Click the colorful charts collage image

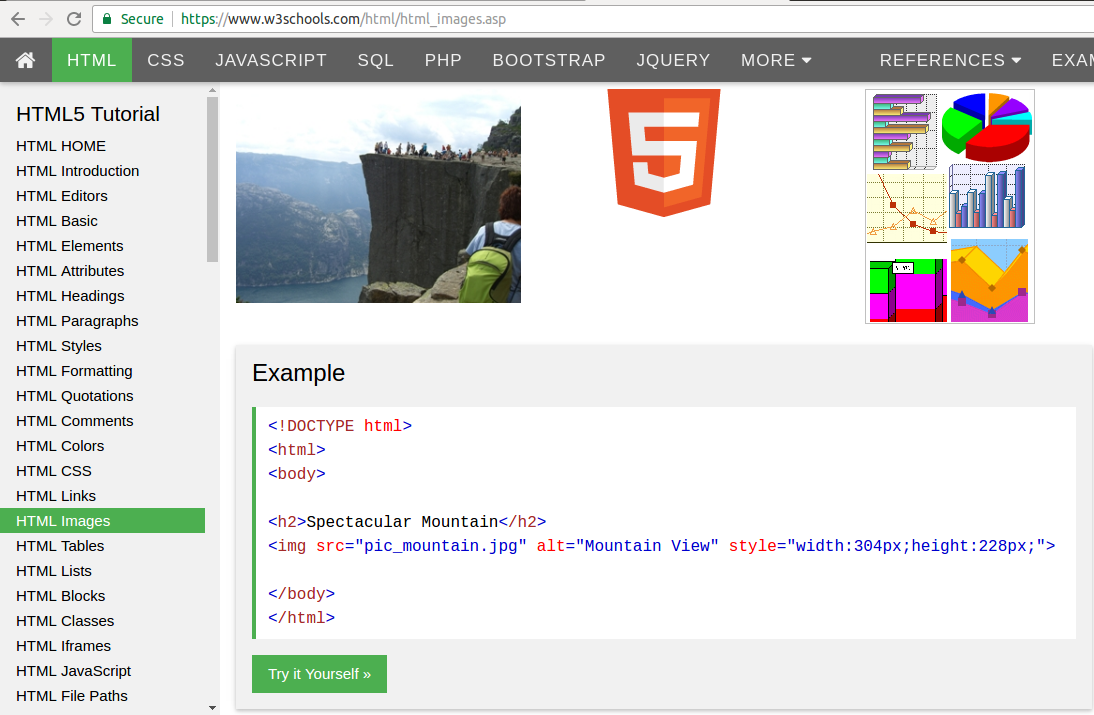click(x=950, y=206)
